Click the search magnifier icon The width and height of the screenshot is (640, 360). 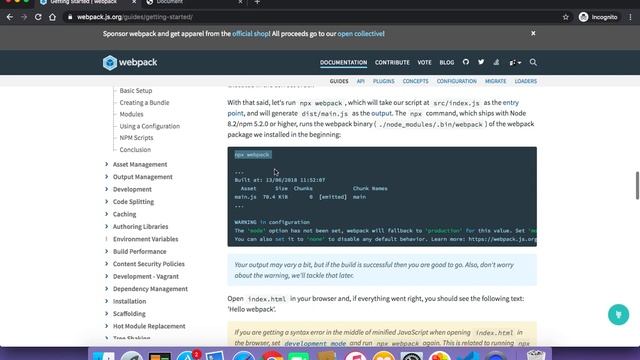(533, 62)
